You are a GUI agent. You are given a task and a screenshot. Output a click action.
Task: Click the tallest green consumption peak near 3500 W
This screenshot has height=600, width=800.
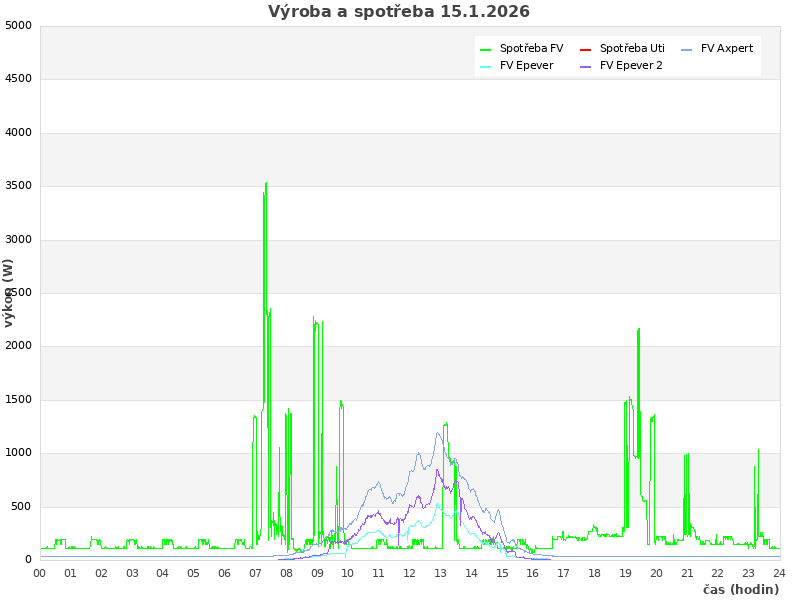coord(266,184)
